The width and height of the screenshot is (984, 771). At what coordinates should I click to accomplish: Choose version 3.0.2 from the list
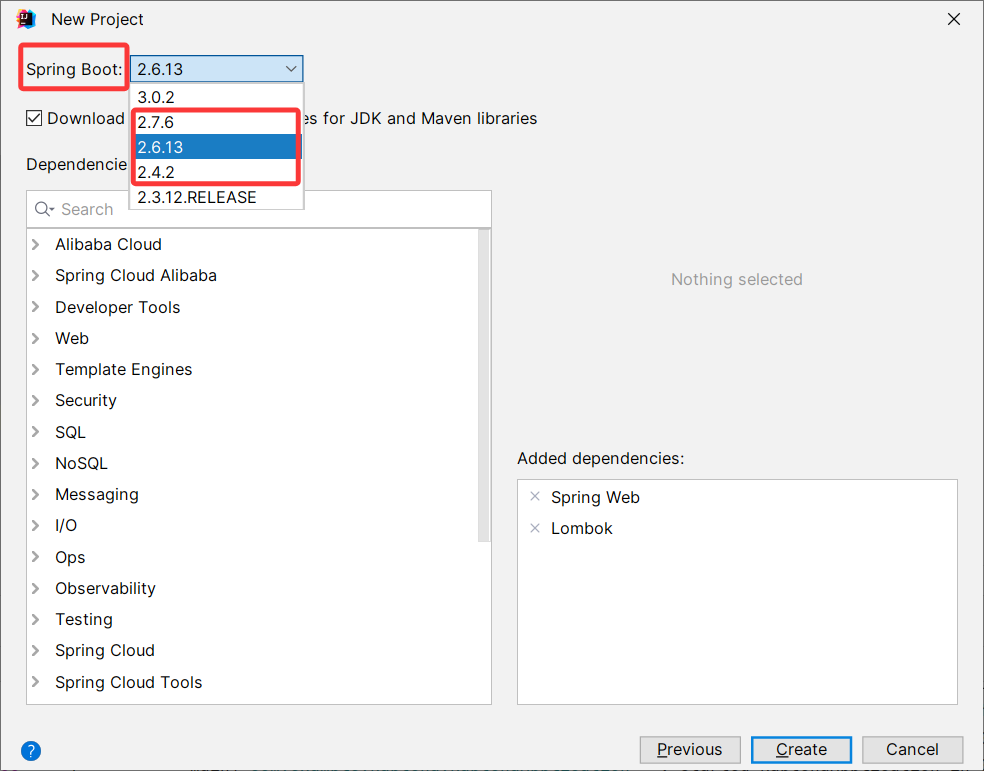[217, 97]
